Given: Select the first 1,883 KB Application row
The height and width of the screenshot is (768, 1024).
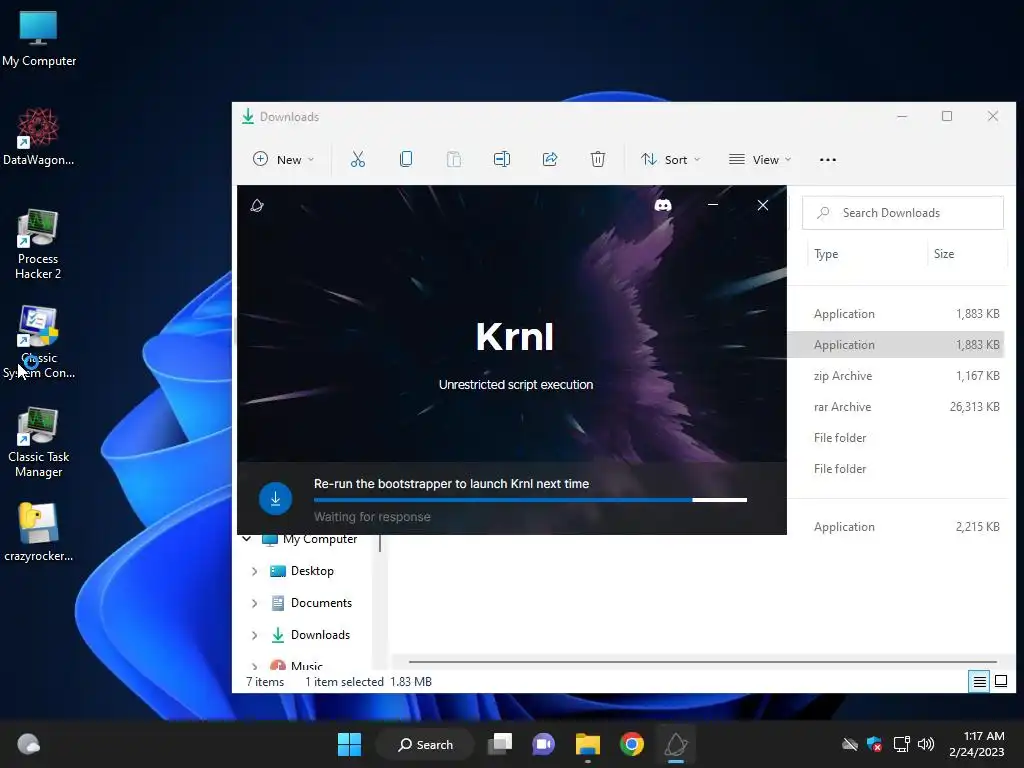Looking at the screenshot, I should (896, 314).
